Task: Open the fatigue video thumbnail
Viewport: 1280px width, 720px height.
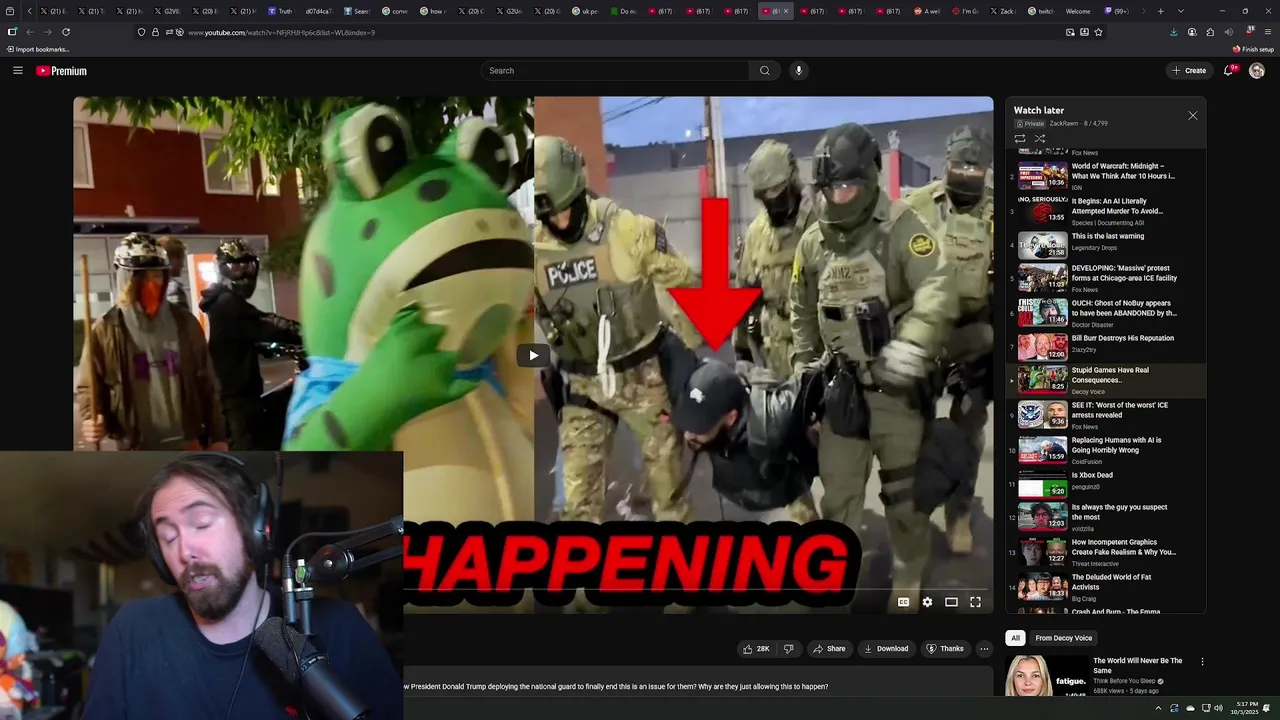Action: click(1047, 678)
